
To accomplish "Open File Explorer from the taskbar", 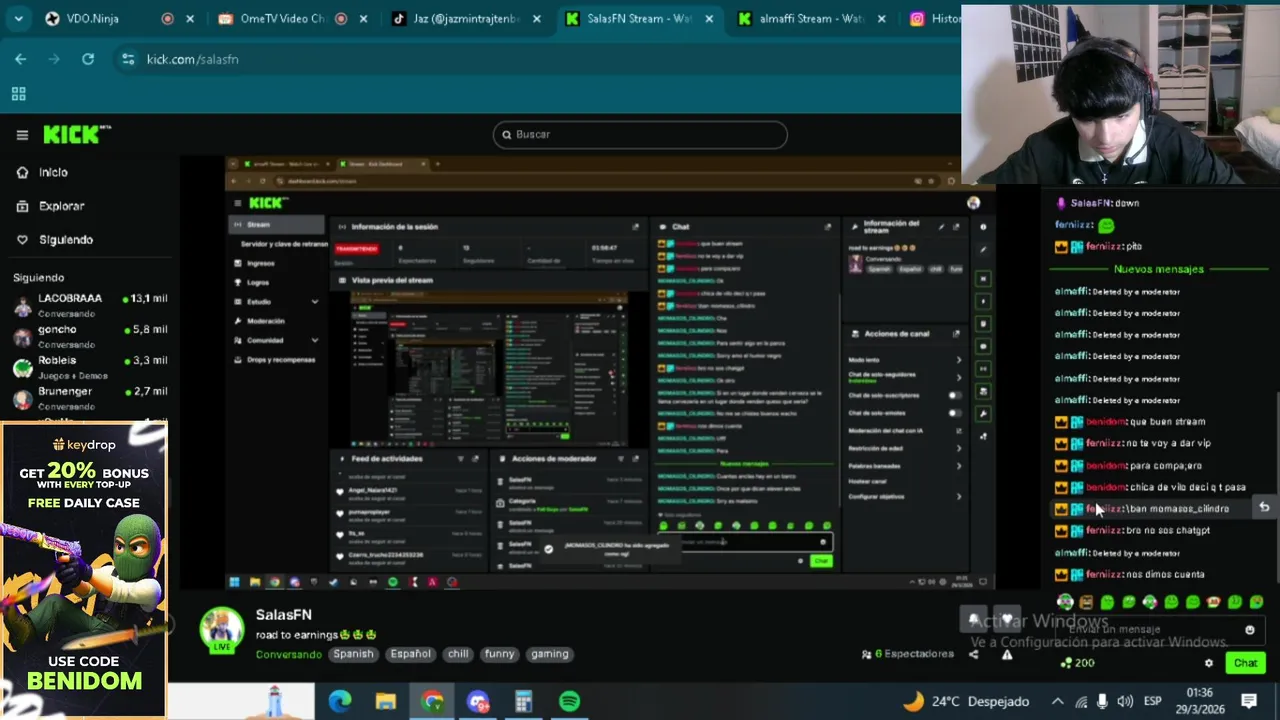I will (x=386, y=702).
